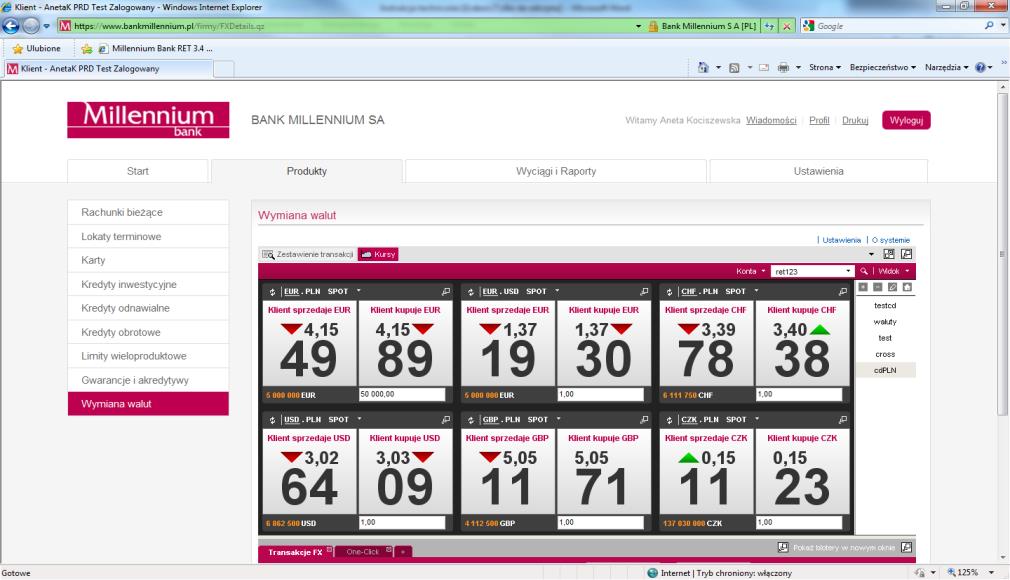The width and height of the screenshot is (1010, 580).
Task: Click the tile layout icon above Widok
Action: tap(889, 254)
